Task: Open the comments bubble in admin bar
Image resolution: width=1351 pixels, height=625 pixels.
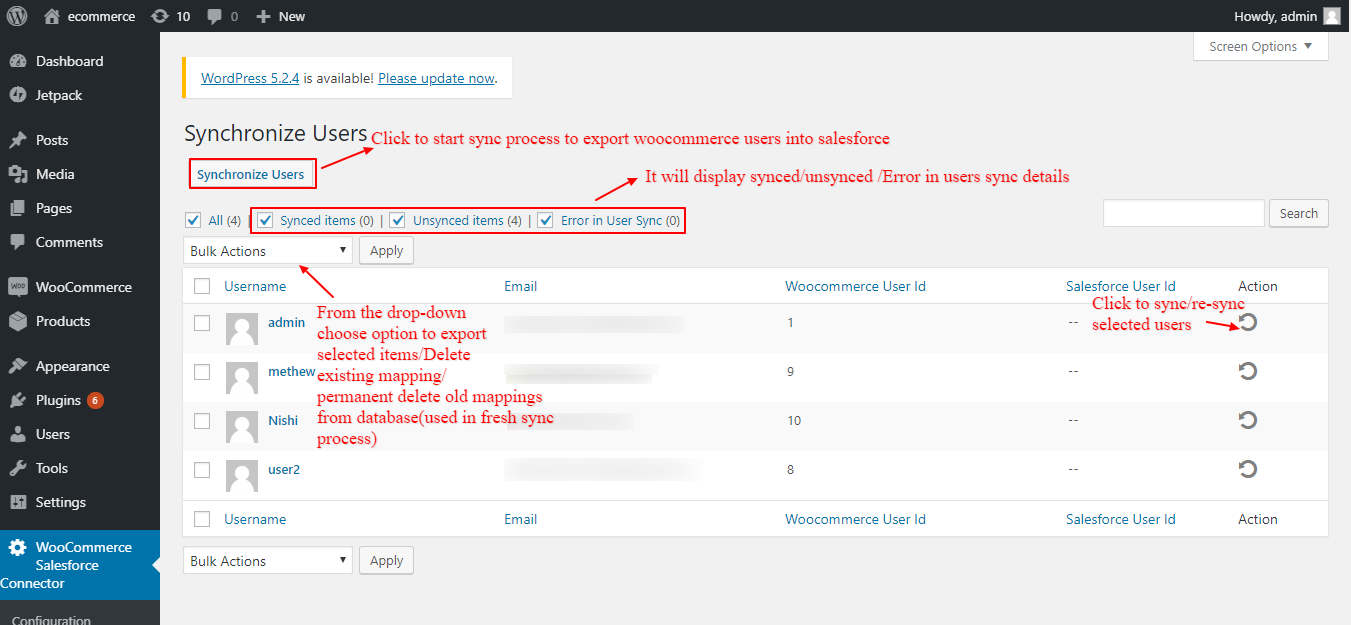Action: tap(214, 16)
